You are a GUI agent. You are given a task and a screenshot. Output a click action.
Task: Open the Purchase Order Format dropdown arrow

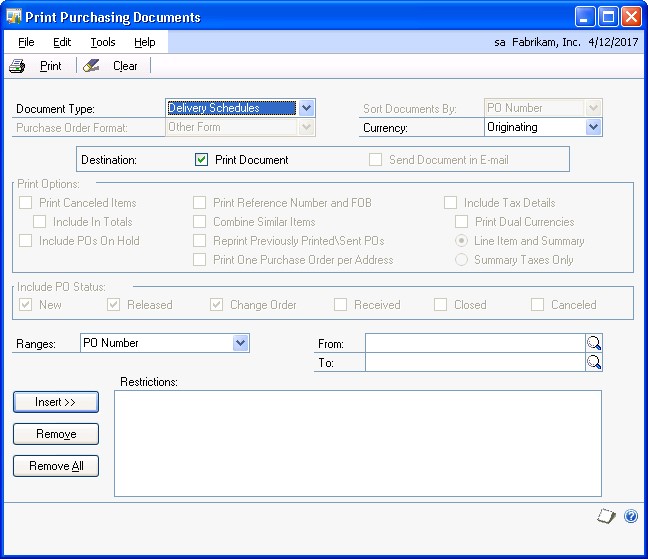(306, 127)
